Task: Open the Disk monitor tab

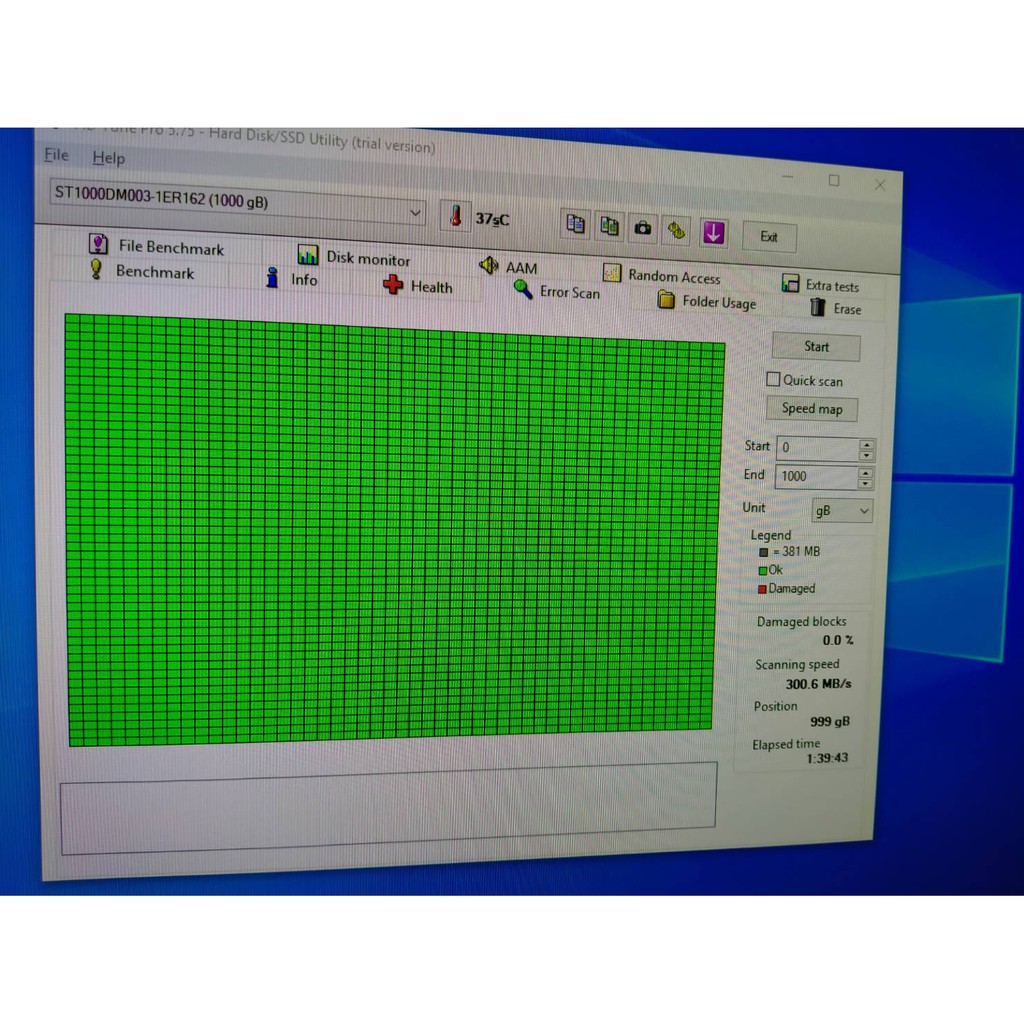Action: click(354, 257)
